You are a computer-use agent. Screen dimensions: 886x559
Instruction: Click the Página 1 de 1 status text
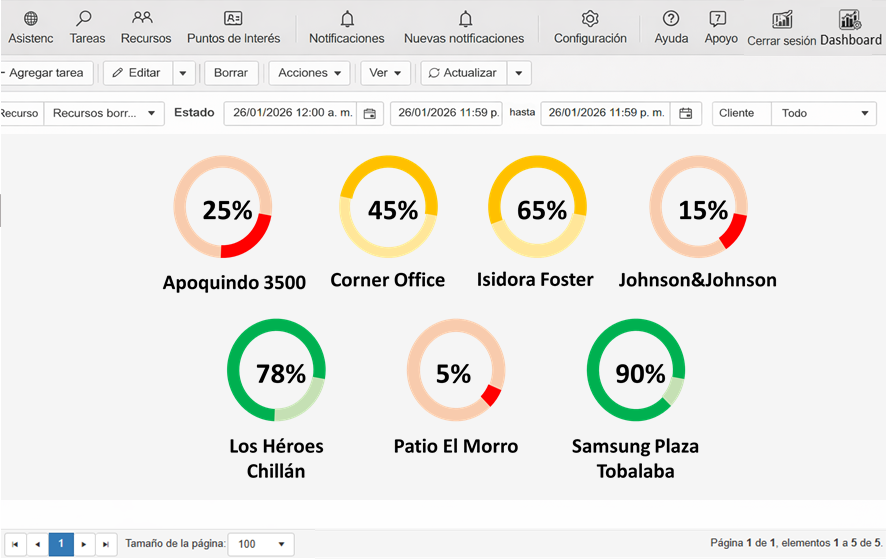click(x=796, y=543)
